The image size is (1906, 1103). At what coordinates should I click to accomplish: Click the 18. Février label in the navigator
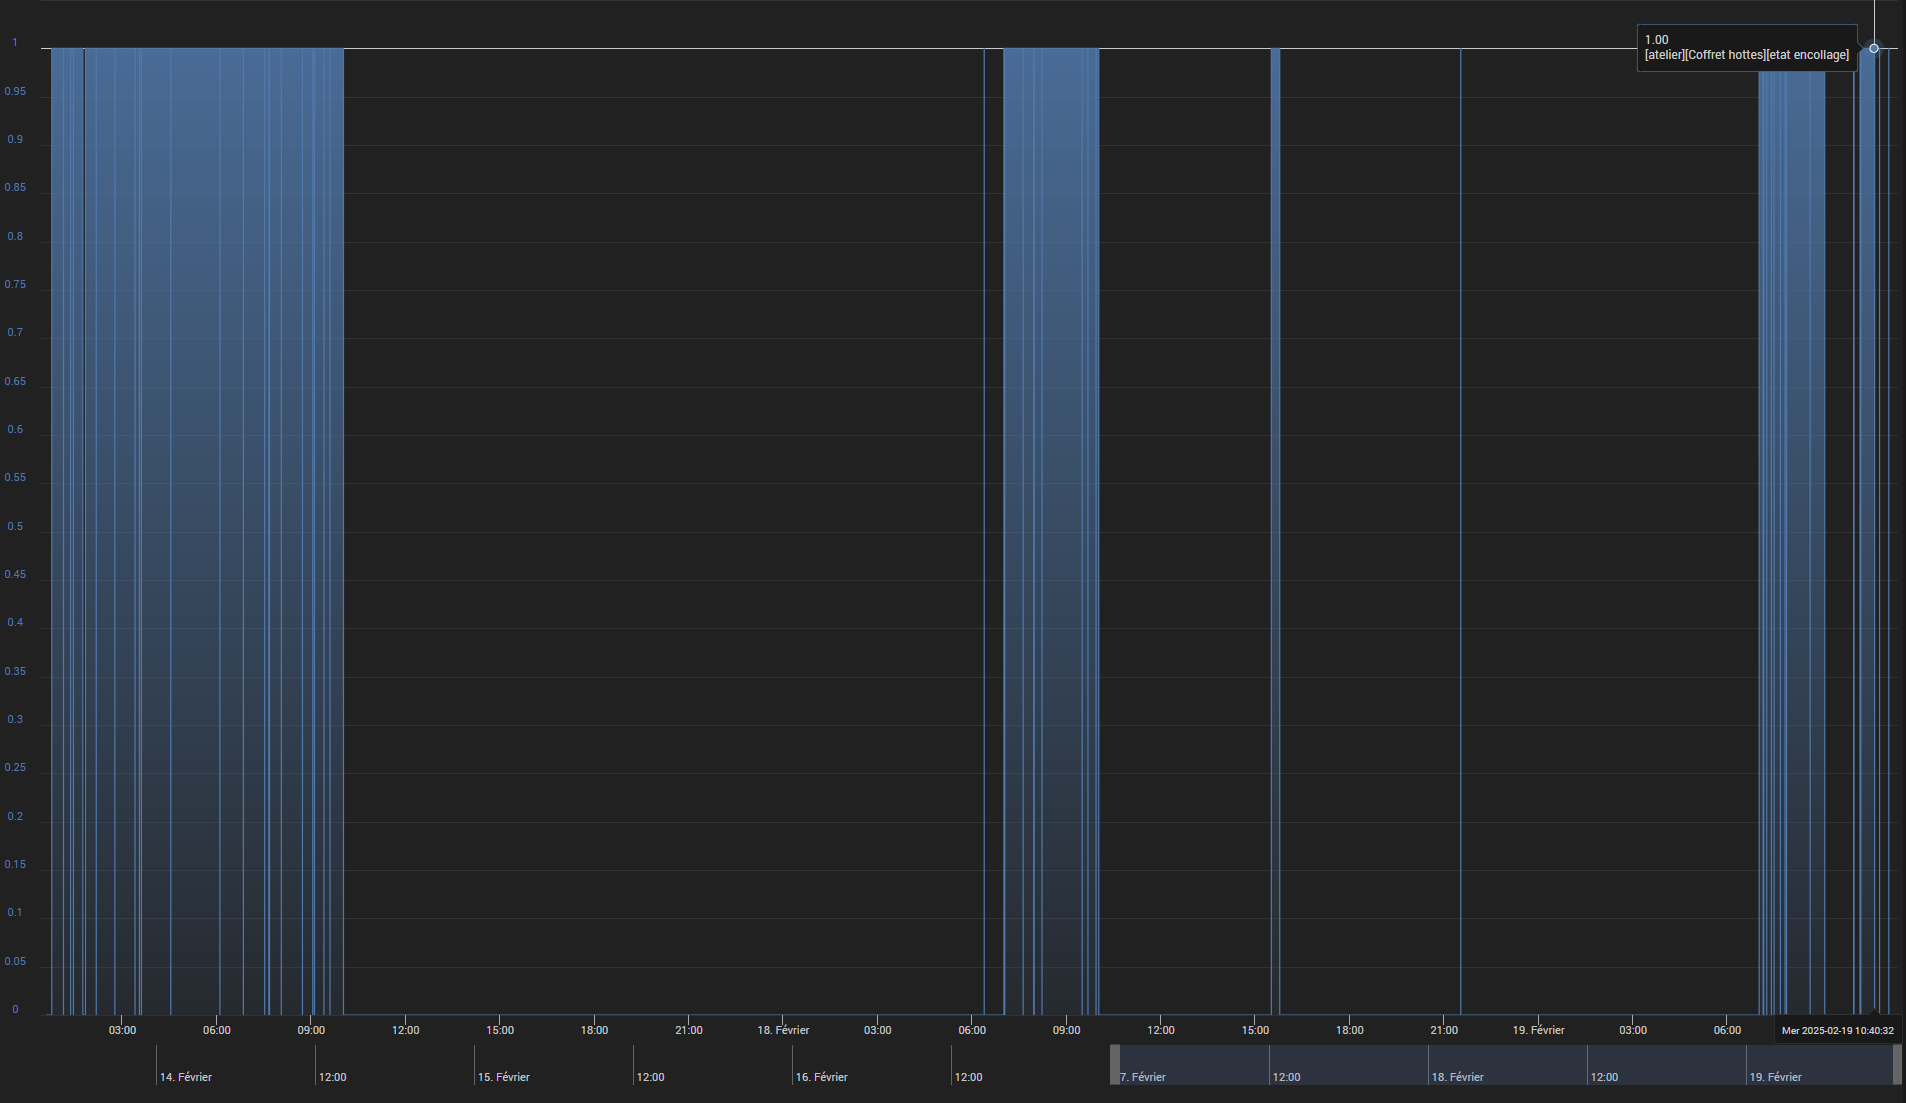(x=1458, y=1077)
